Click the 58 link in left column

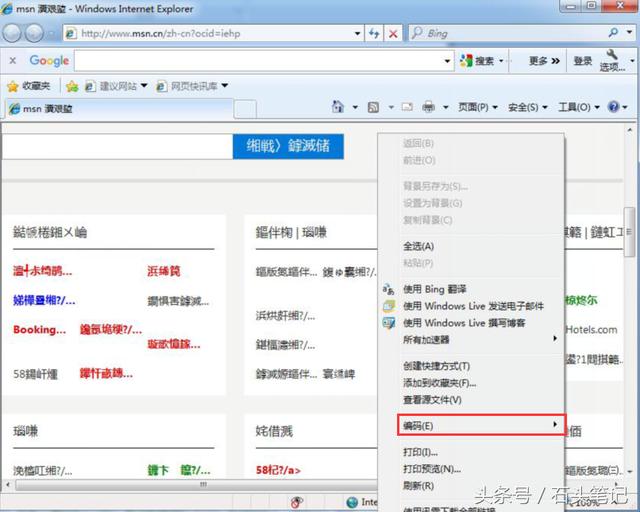tap(35, 374)
